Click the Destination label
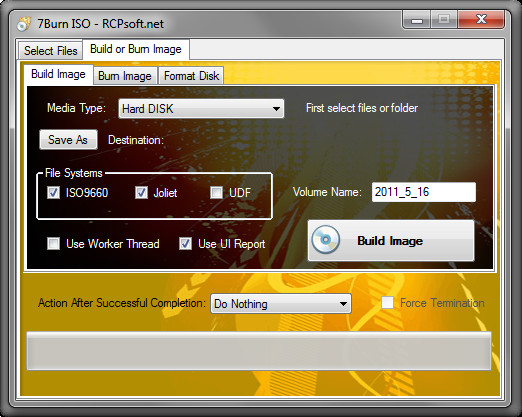Viewport: 522px width, 417px height. coord(136,140)
